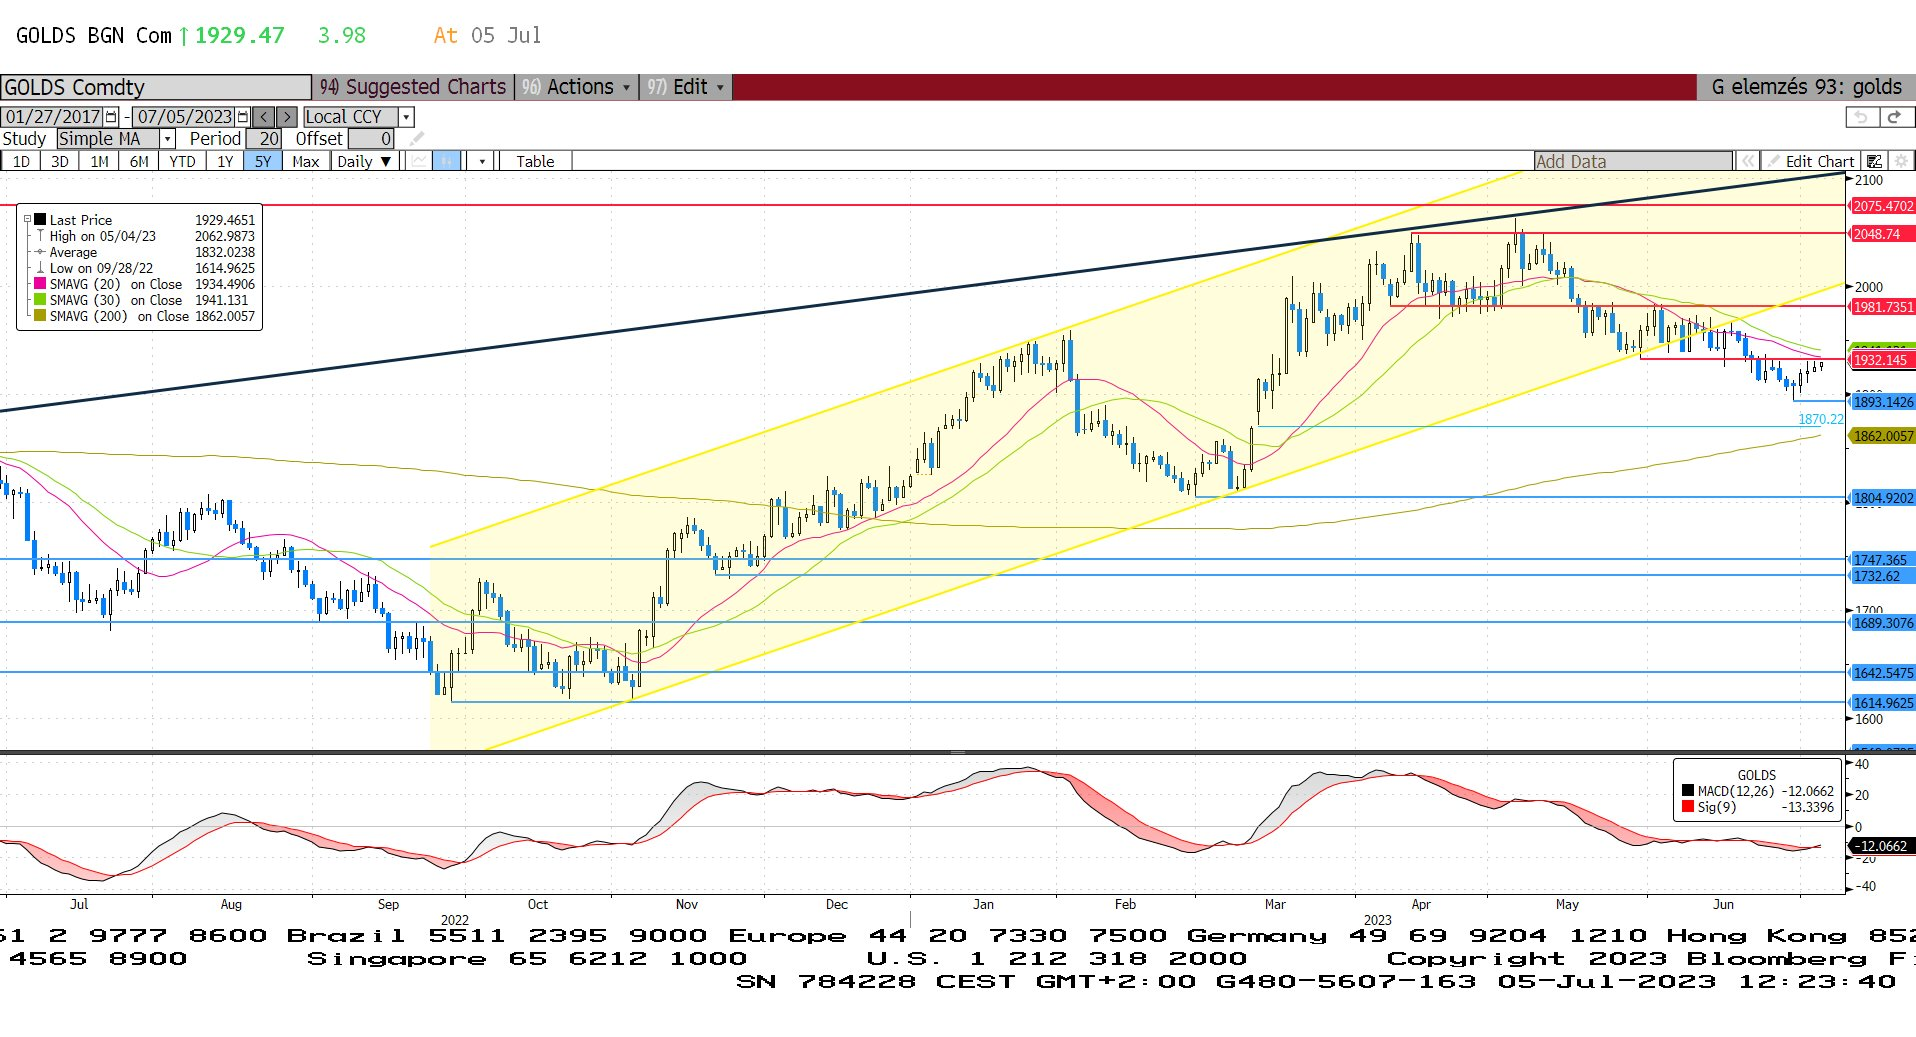Click the 1893.1426 price level label

pyautogui.click(x=1883, y=402)
